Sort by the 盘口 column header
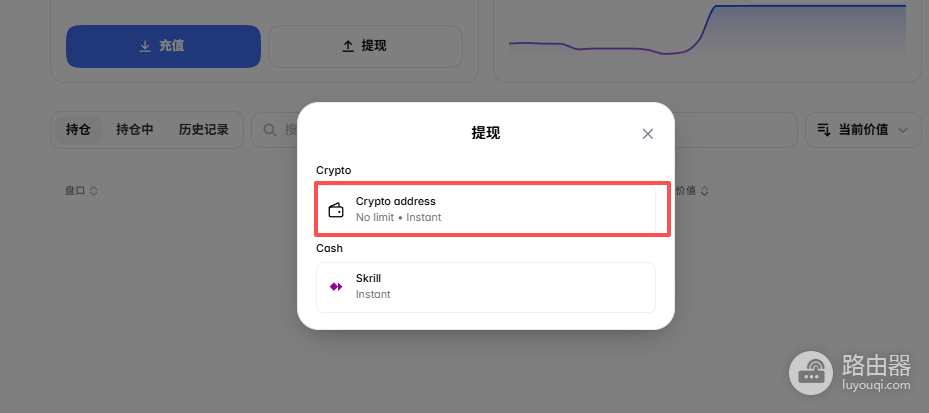The height and width of the screenshot is (413, 929). point(81,191)
